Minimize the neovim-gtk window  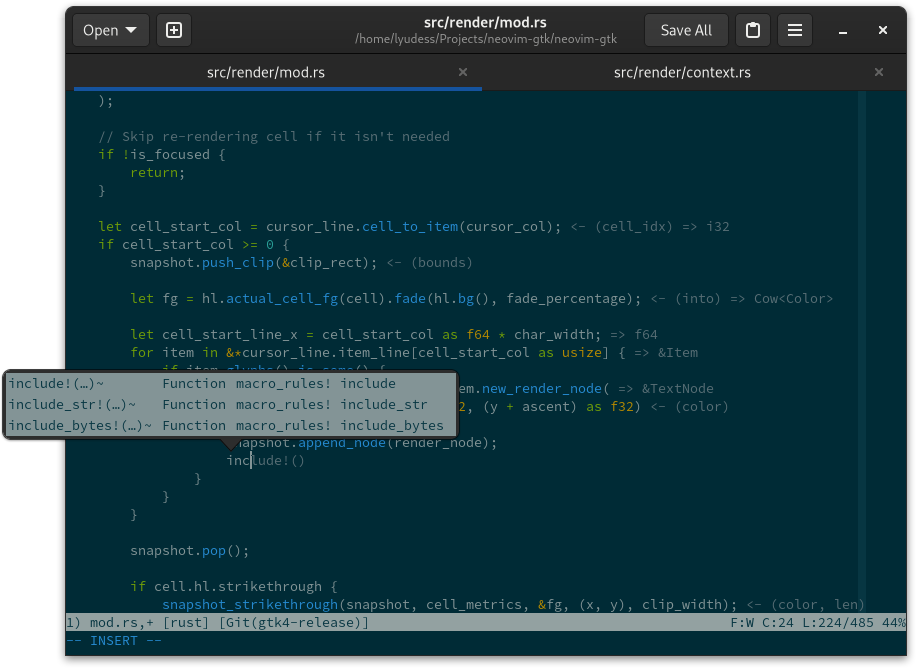[x=842, y=30]
